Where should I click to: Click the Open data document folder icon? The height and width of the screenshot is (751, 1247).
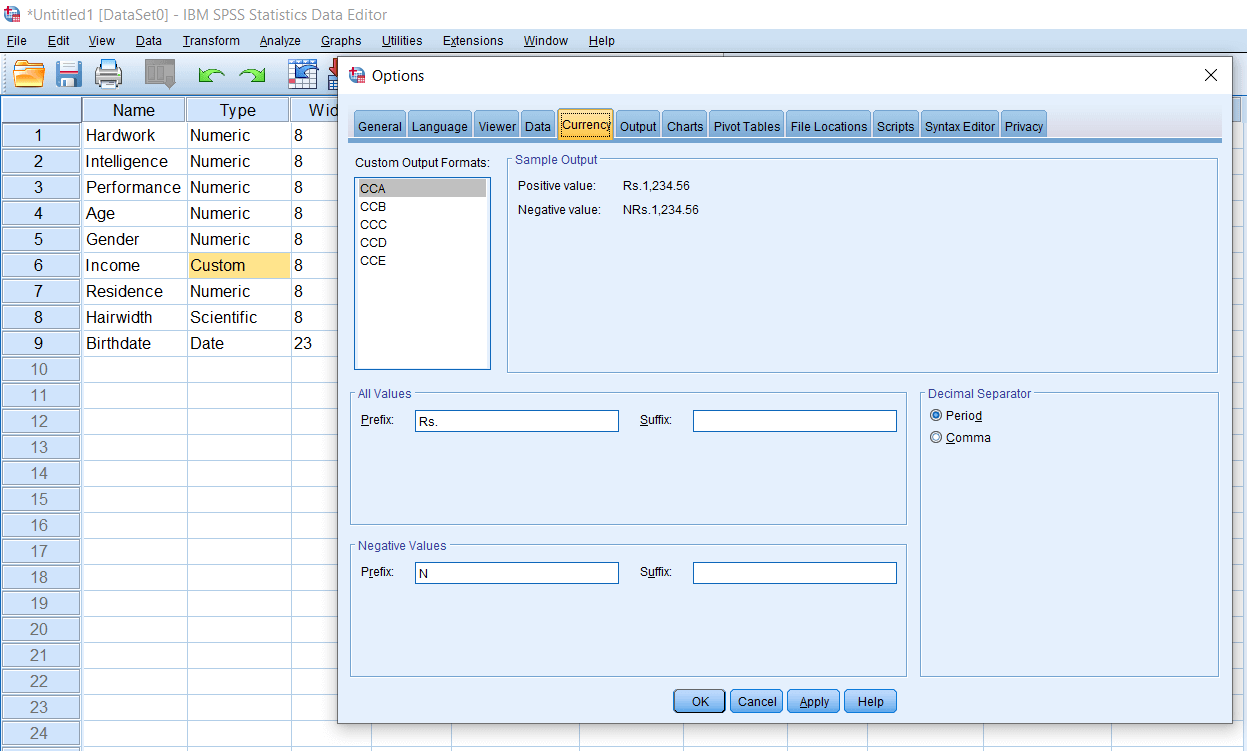29,75
